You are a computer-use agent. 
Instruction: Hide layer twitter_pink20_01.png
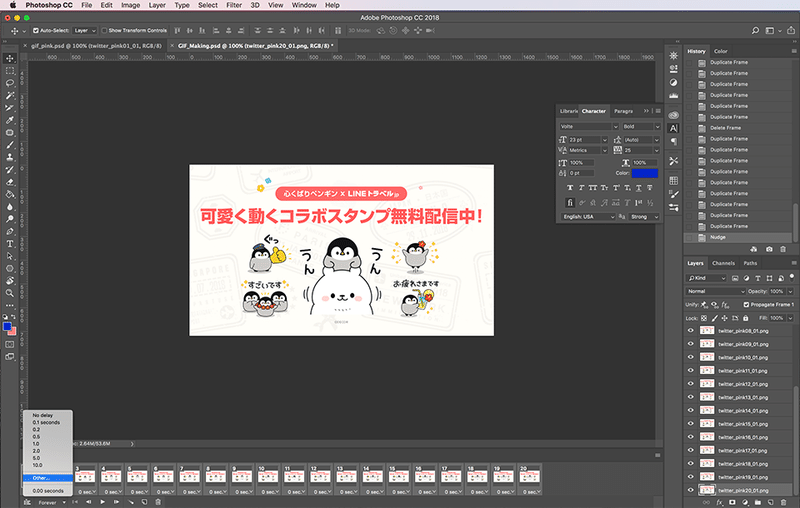(691, 490)
